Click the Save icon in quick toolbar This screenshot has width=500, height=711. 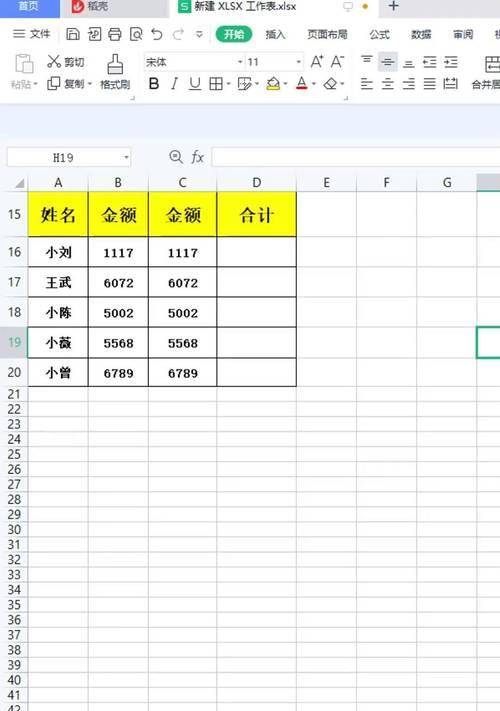coord(73,34)
